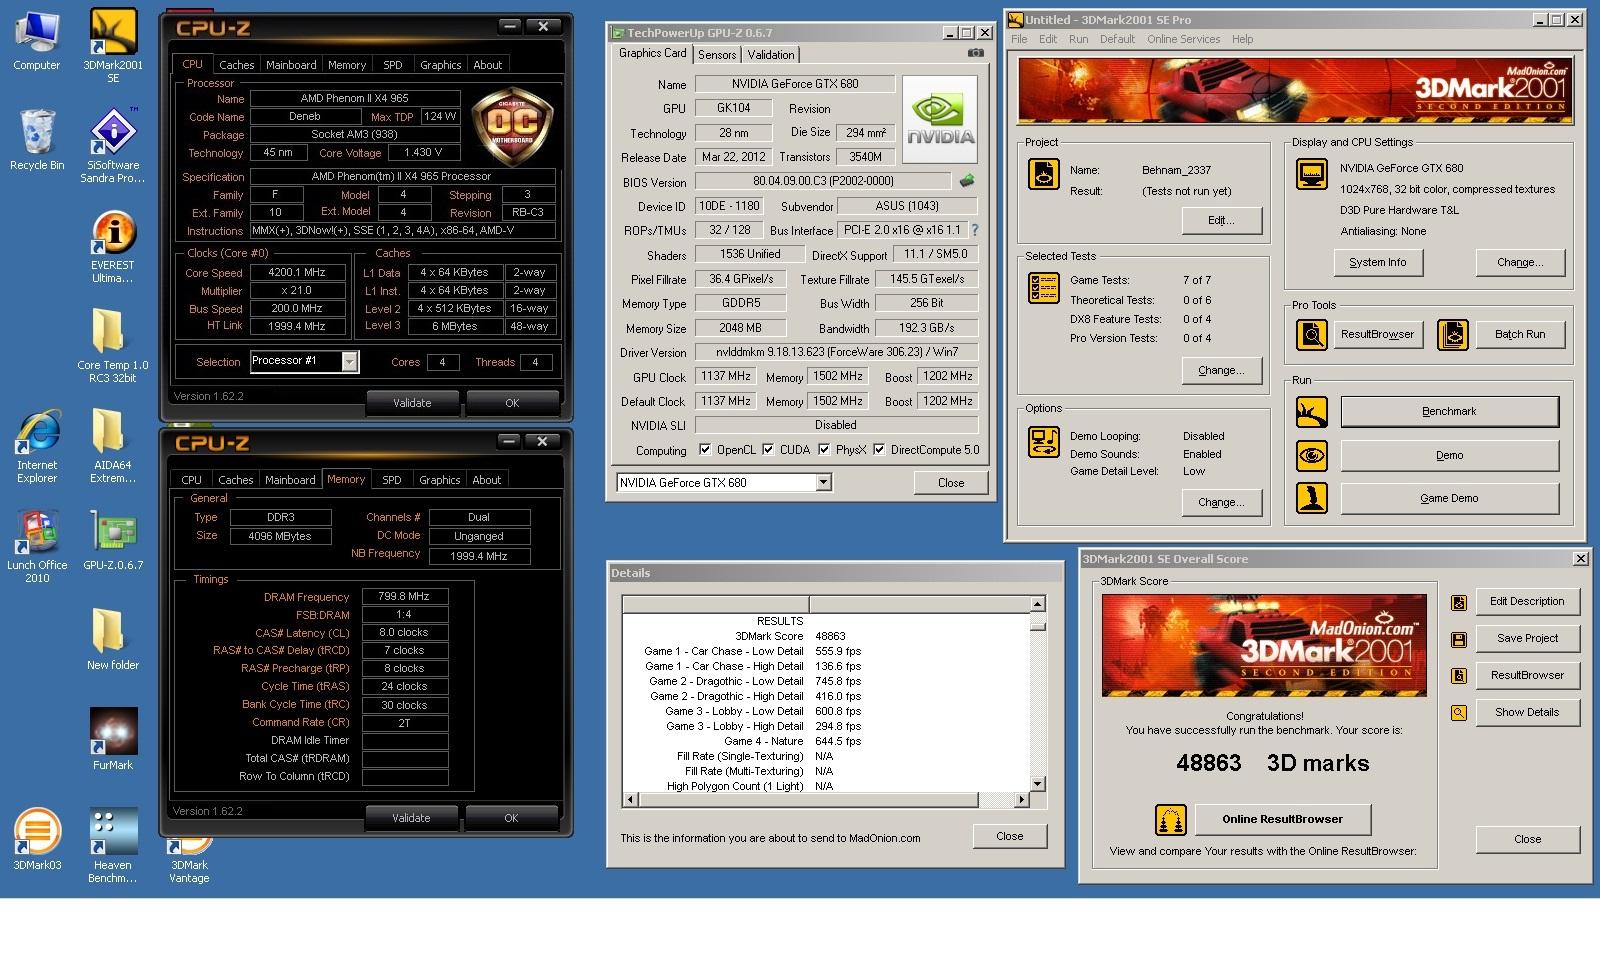Click the Close button in GPU-Z
The image size is (1600, 955).
click(x=951, y=483)
